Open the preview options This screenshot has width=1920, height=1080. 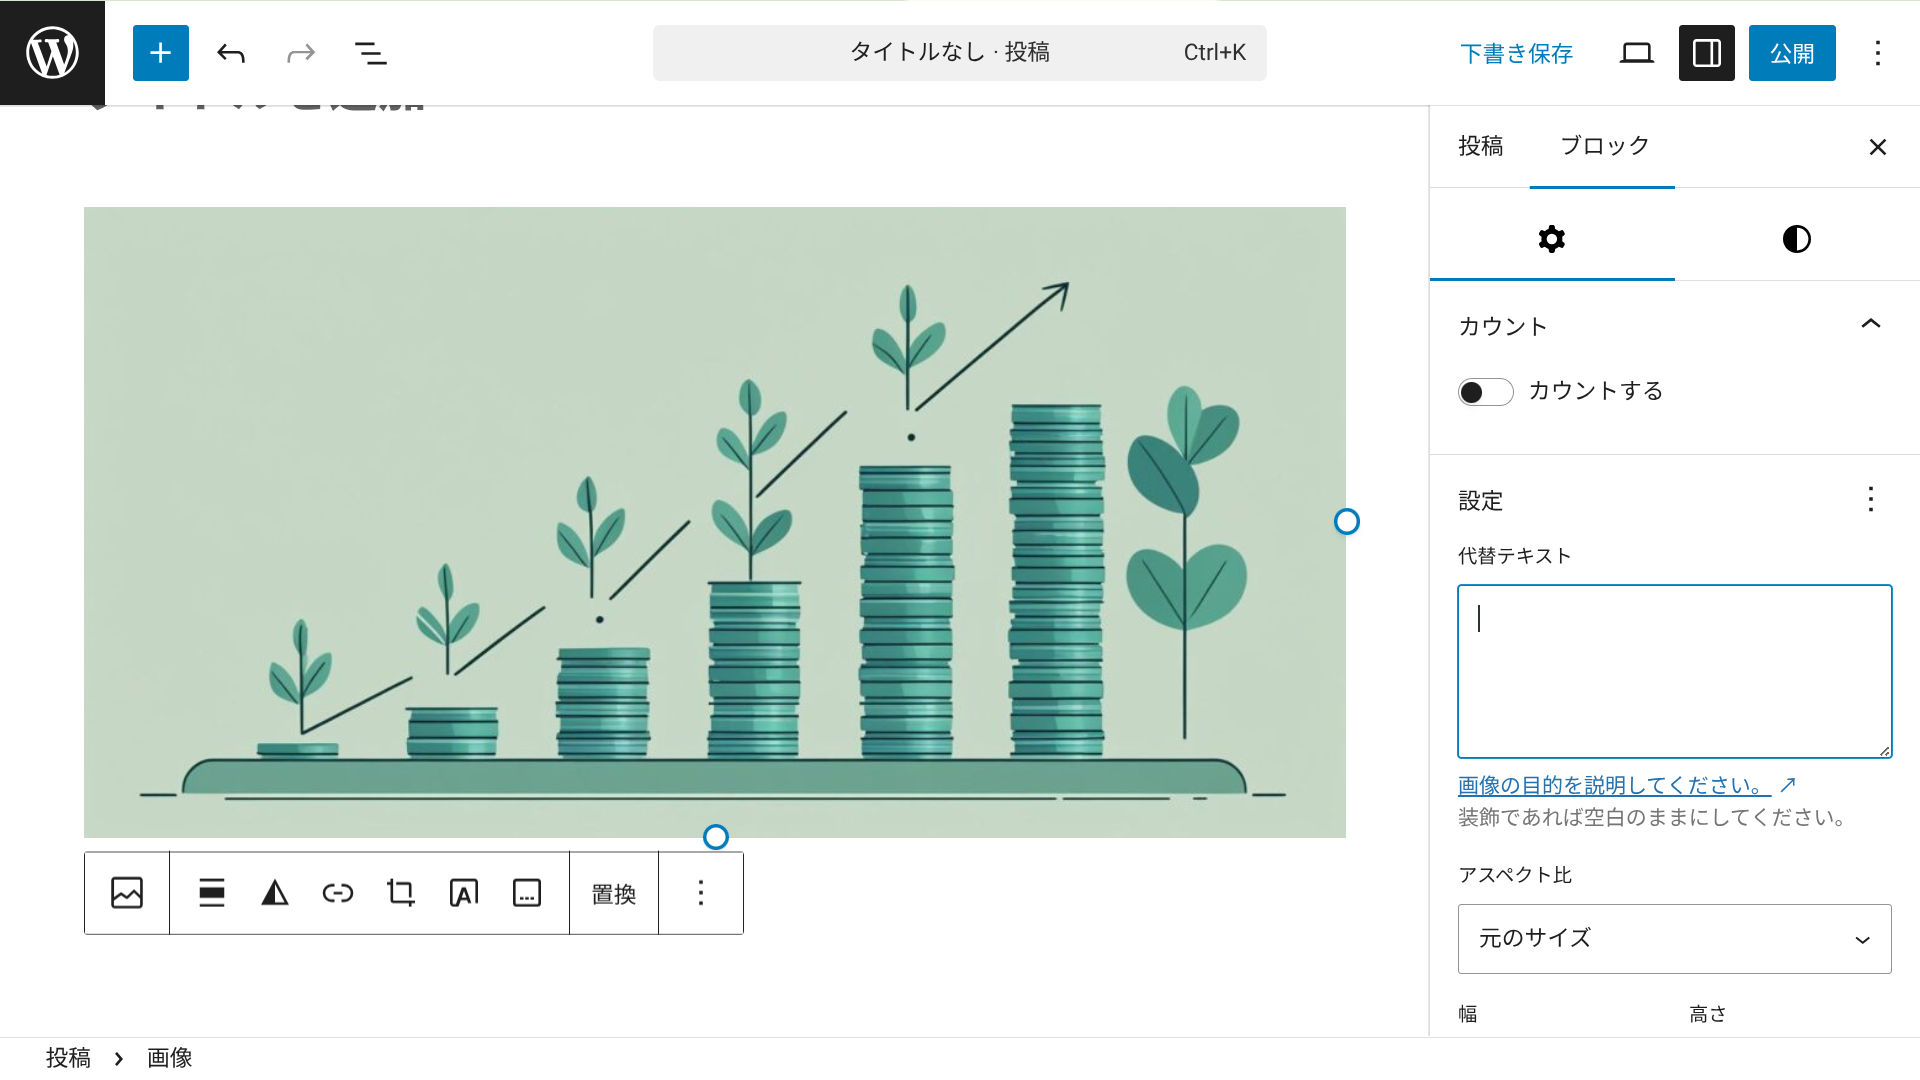pyautogui.click(x=1636, y=53)
